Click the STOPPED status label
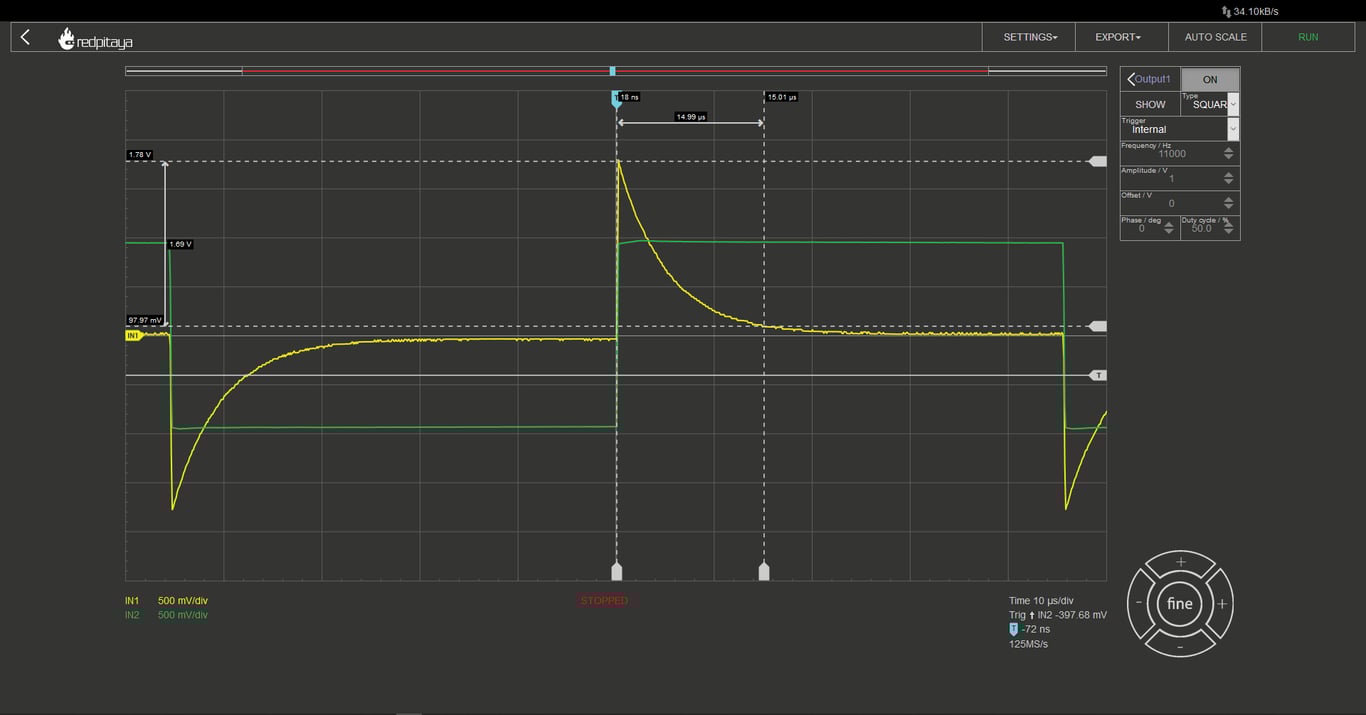 [604, 601]
